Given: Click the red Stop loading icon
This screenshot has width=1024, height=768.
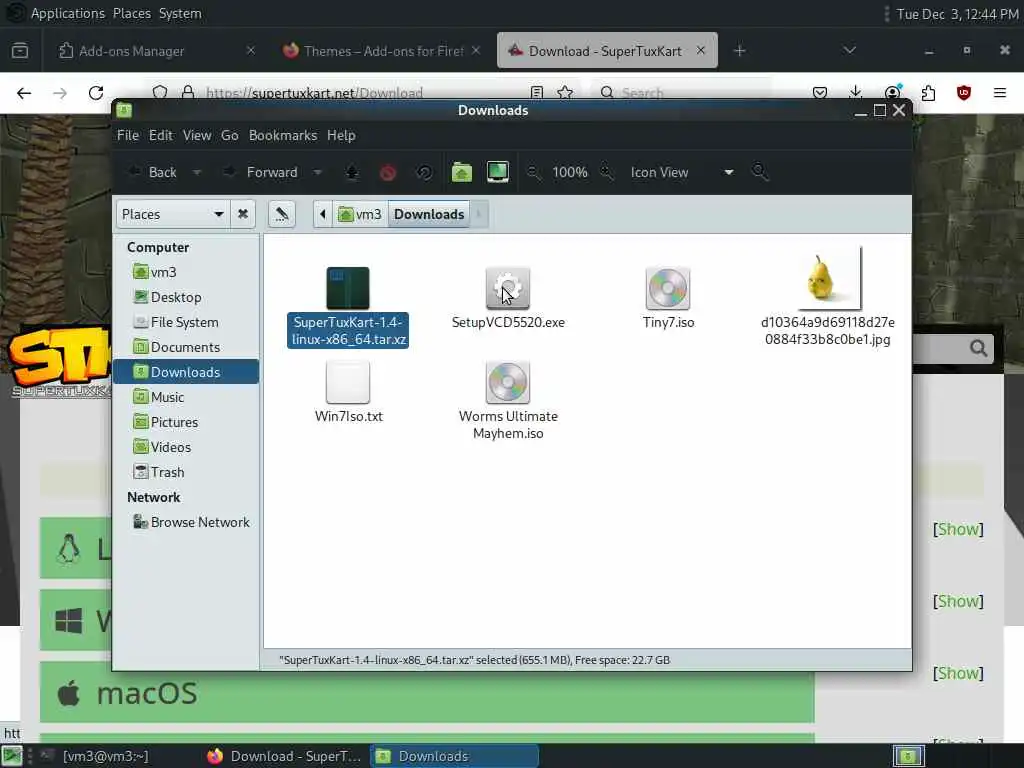Looking at the screenshot, I should 388,172.
